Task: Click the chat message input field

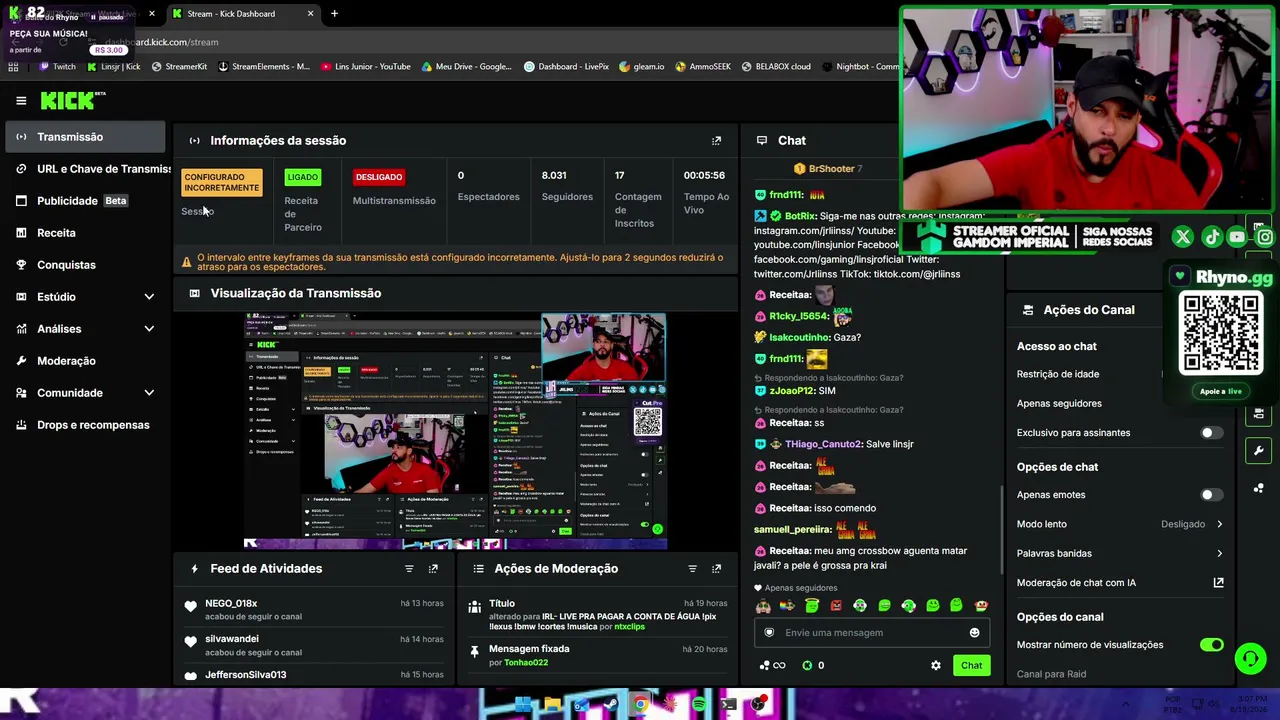Action: [x=872, y=633]
